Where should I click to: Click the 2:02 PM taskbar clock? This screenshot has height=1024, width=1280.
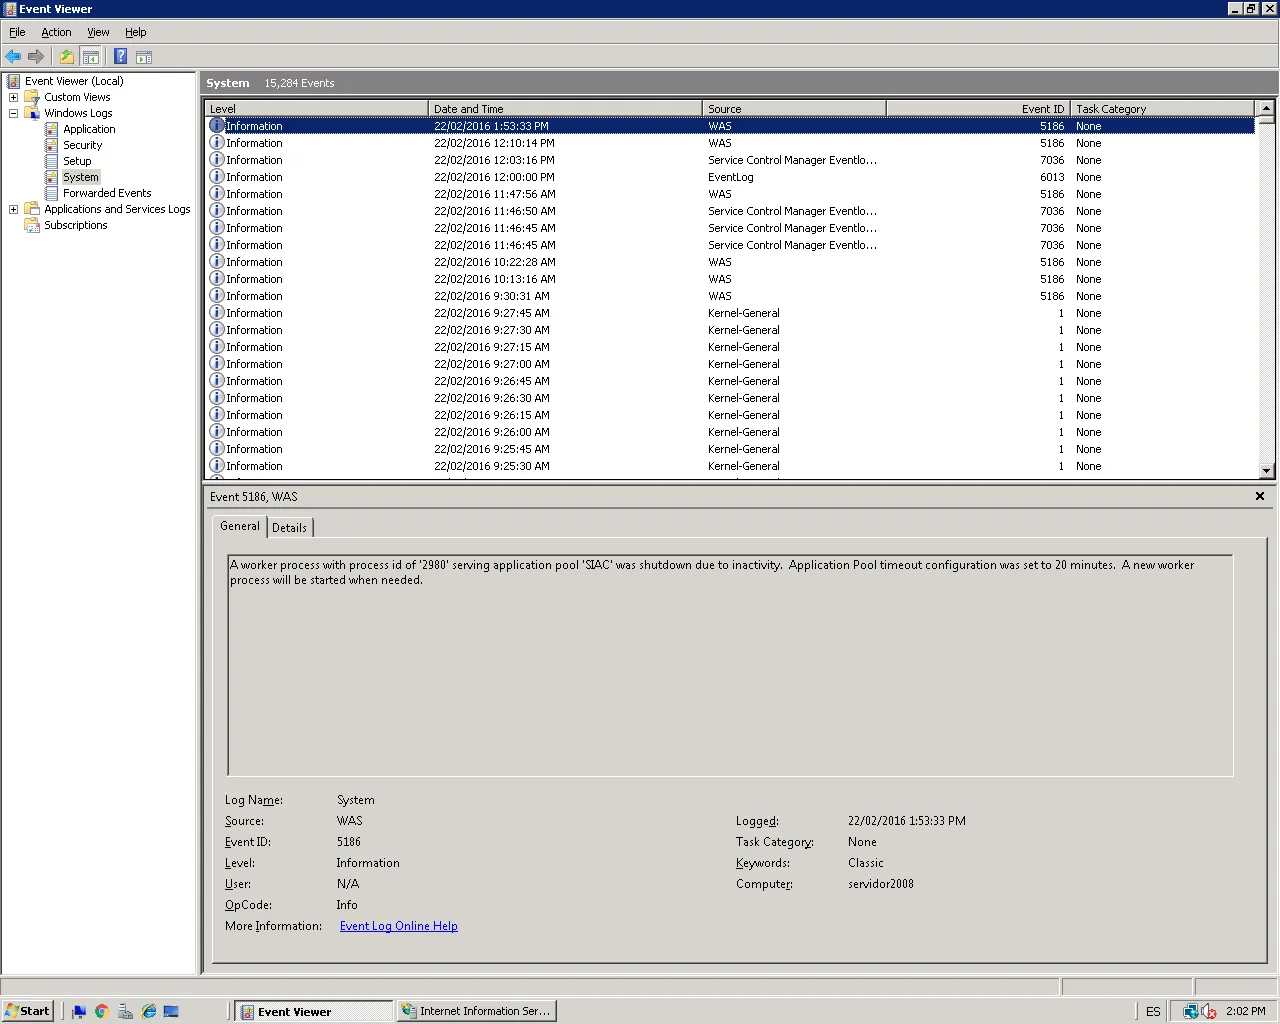point(1246,1011)
